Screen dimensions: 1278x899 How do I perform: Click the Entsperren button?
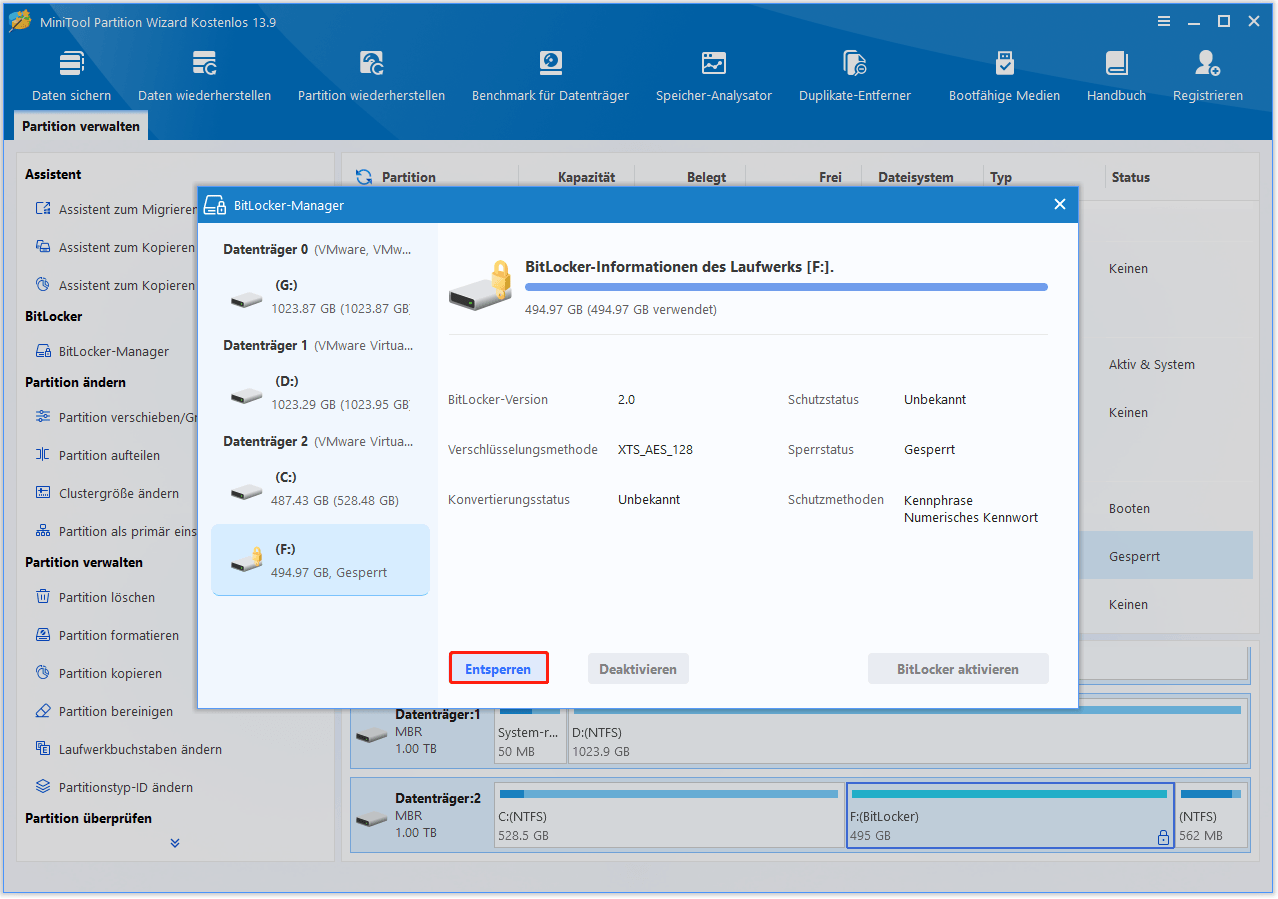pos(498,669)
